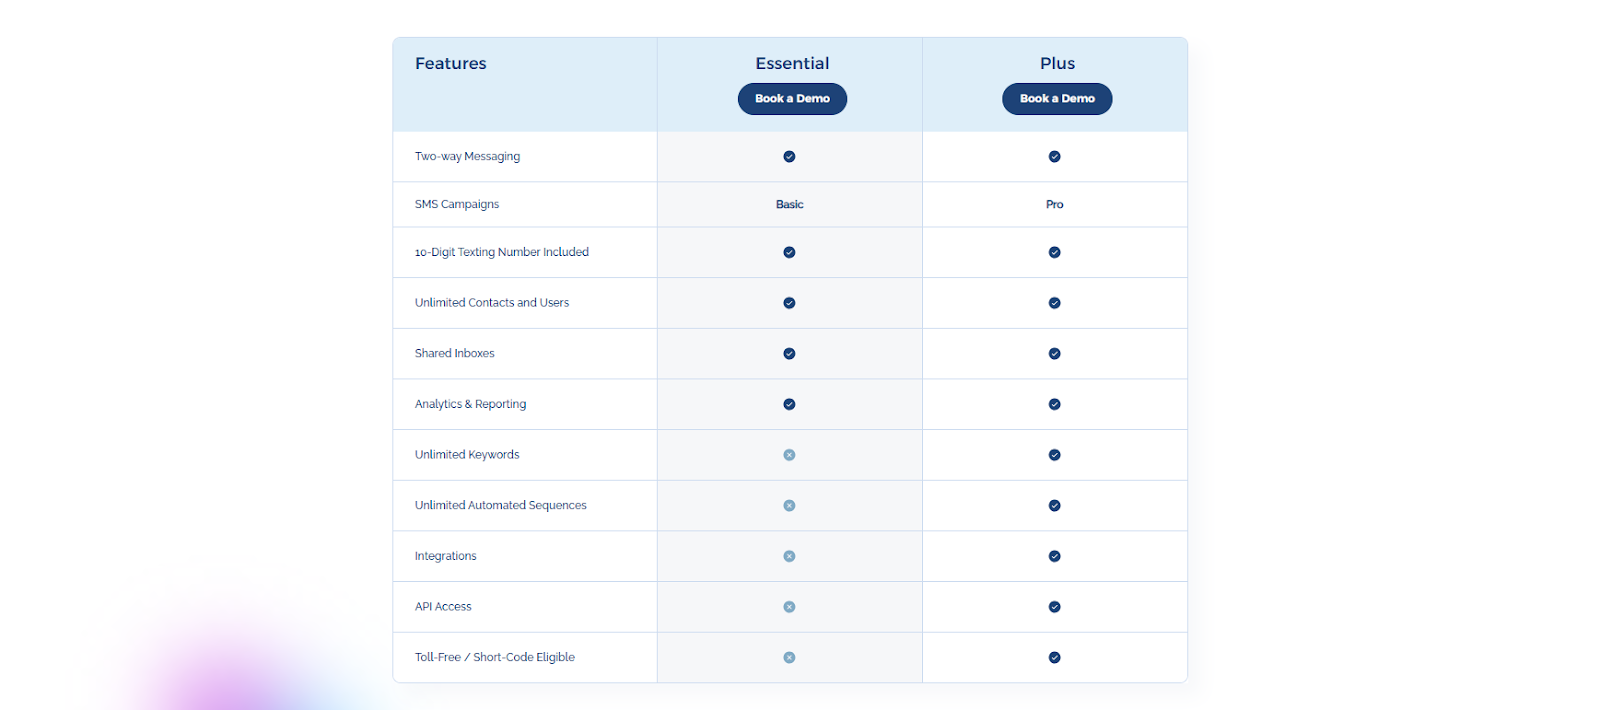This screenshot has width=1600, height=710.
Task: Click Plus checkmark for Integrations
Action: tap(1054, 557)
